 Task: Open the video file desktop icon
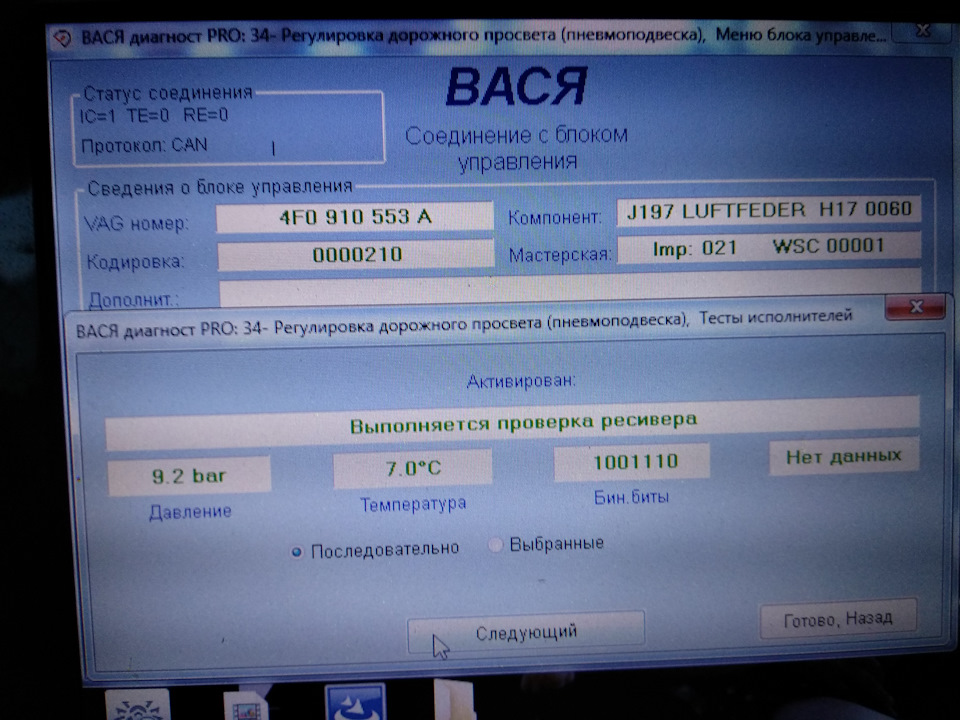247,706
